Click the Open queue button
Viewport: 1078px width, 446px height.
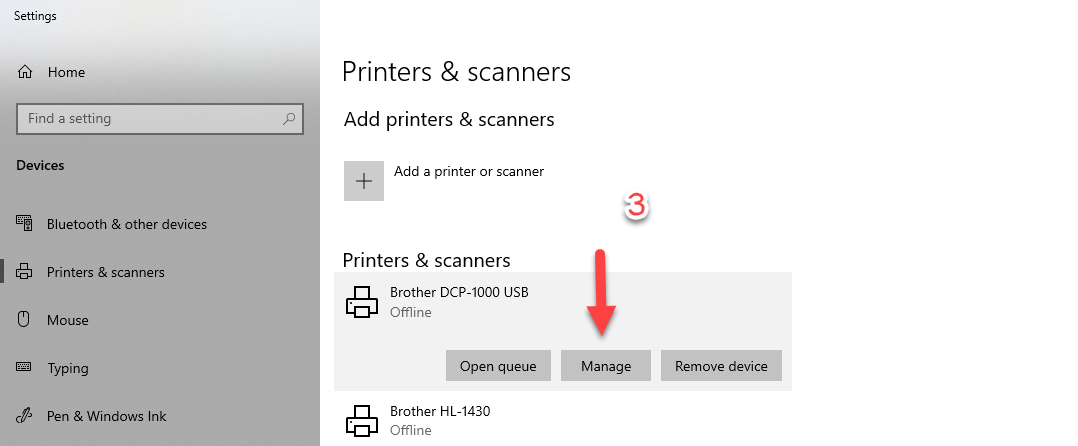[x=498, y=366]
